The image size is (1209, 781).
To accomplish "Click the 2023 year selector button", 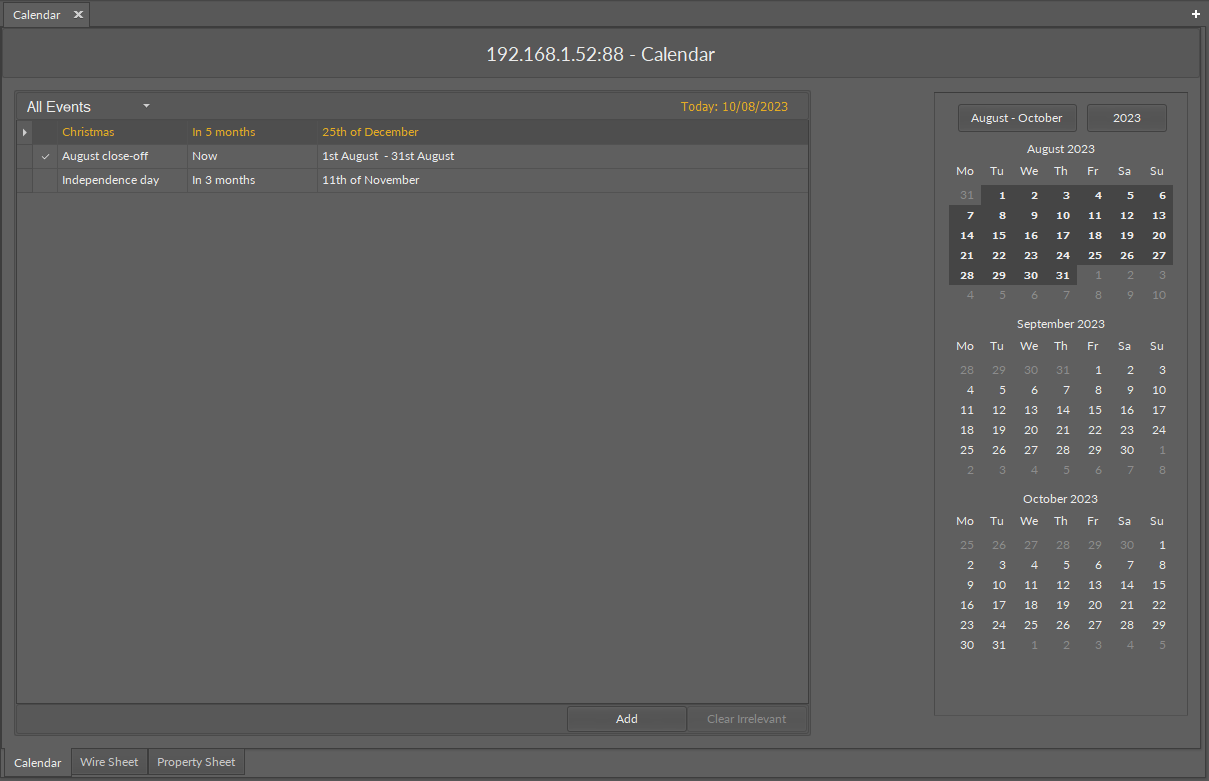I will (x=1126, y=117).
